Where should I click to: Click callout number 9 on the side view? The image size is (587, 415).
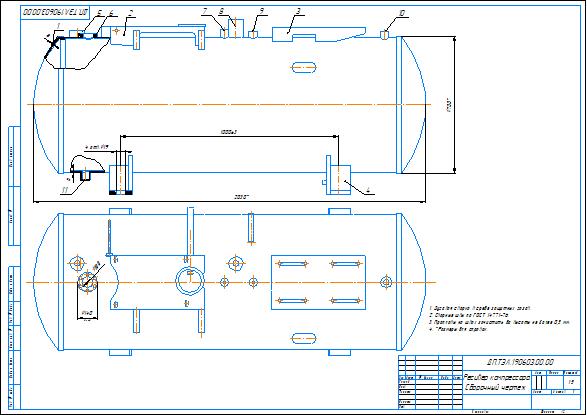262,11
